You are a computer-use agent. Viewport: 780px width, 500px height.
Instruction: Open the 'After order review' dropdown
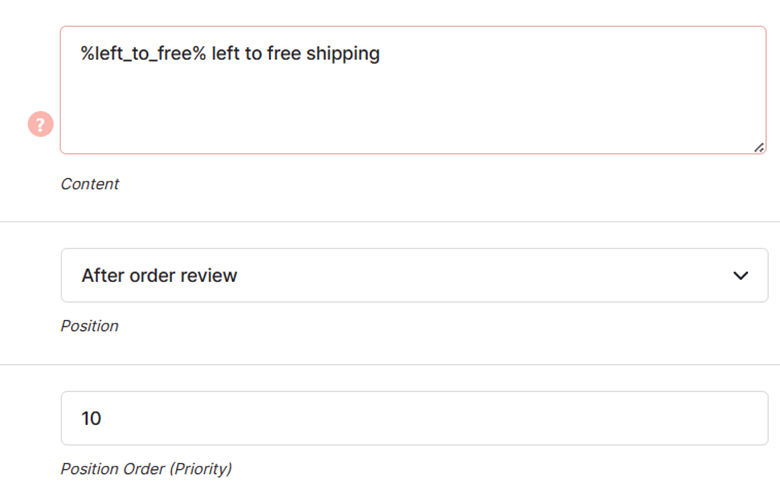pos(414,275)
